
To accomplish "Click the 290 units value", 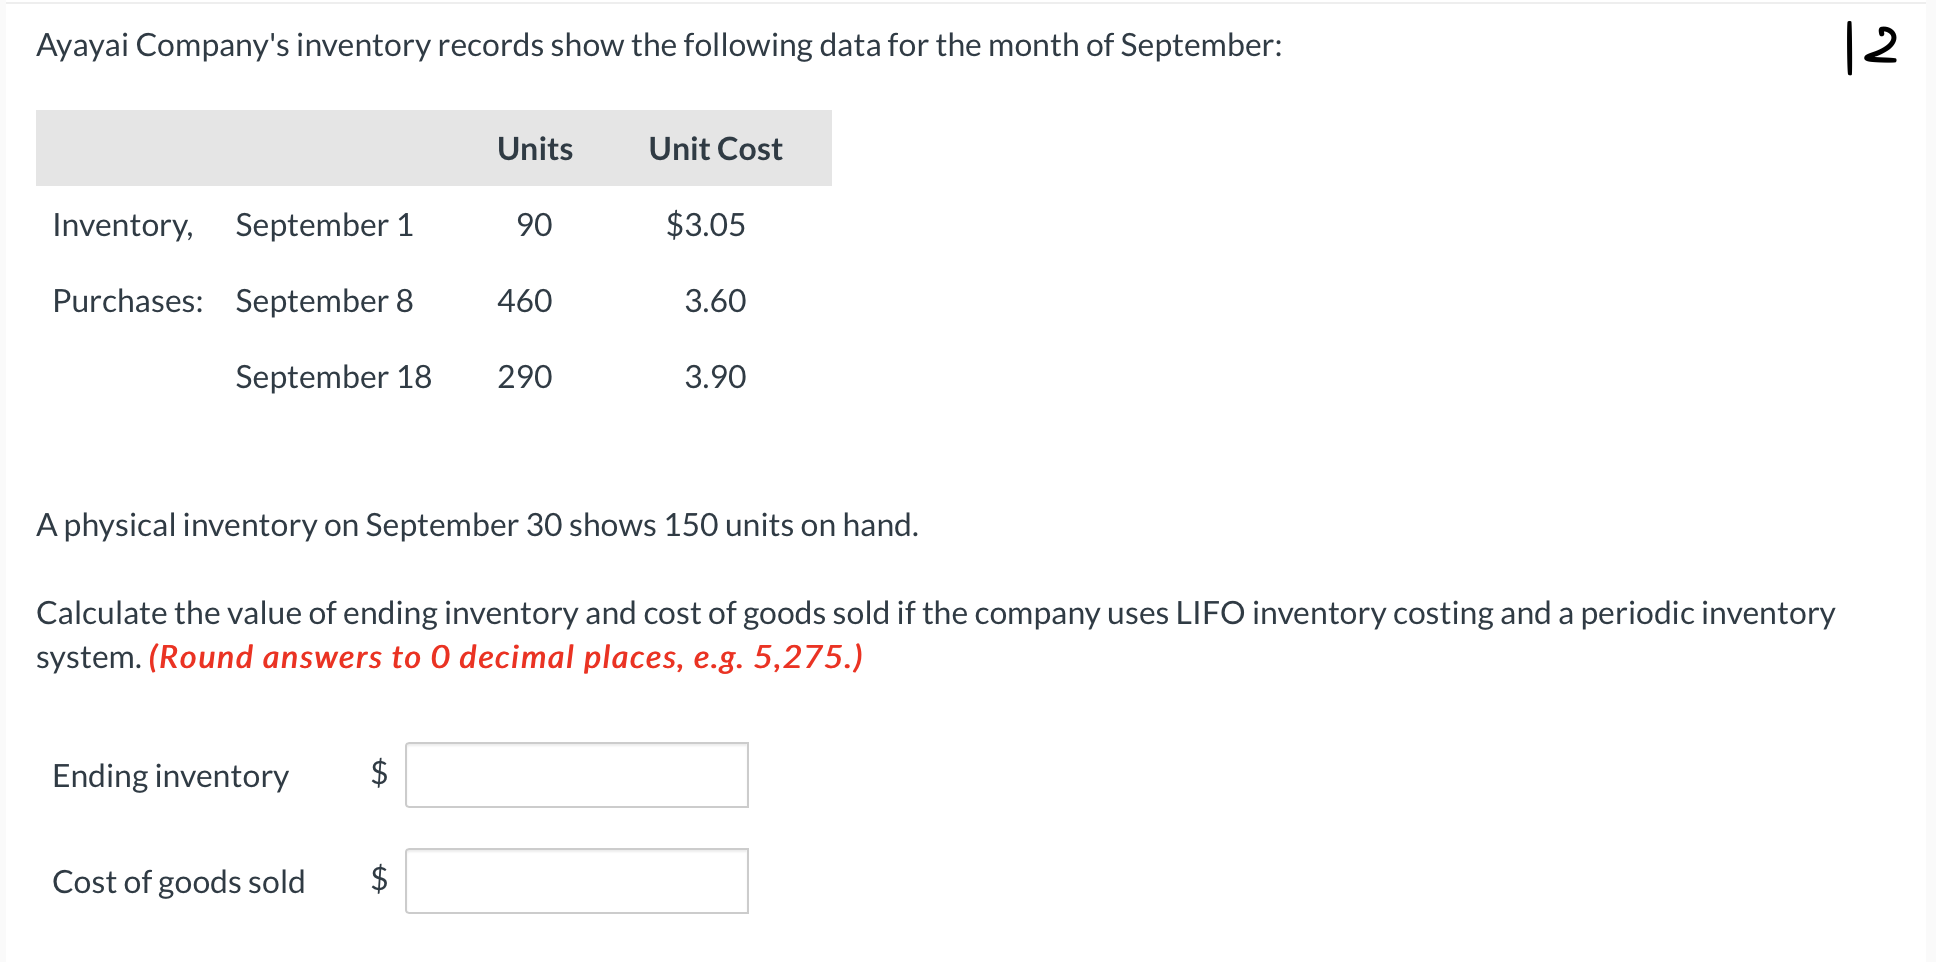I will coord(525,377).
